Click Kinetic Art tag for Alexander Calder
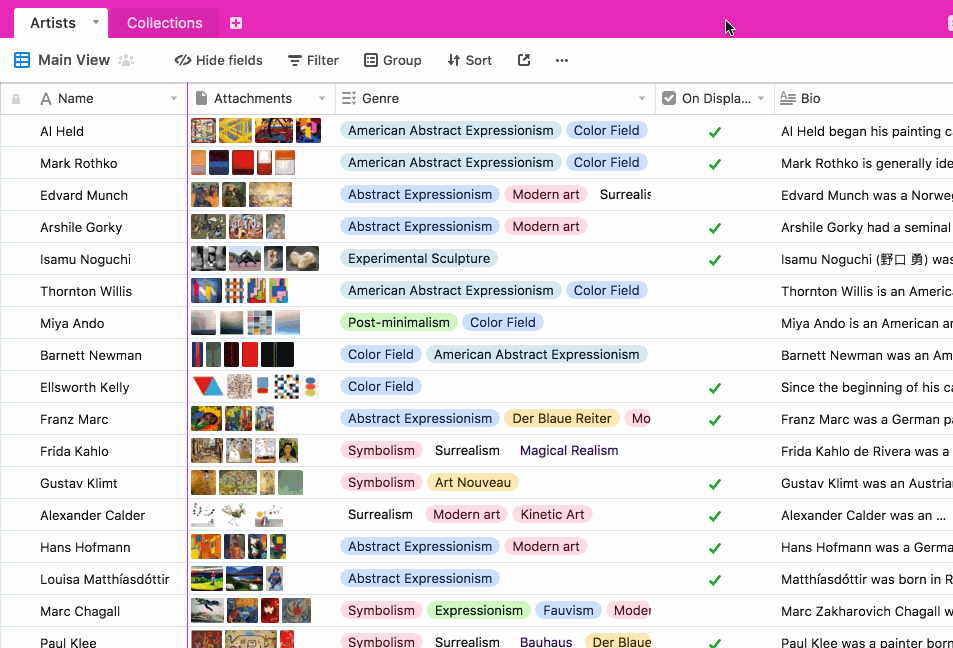This screenshot has width=953, height=648. 552,514
